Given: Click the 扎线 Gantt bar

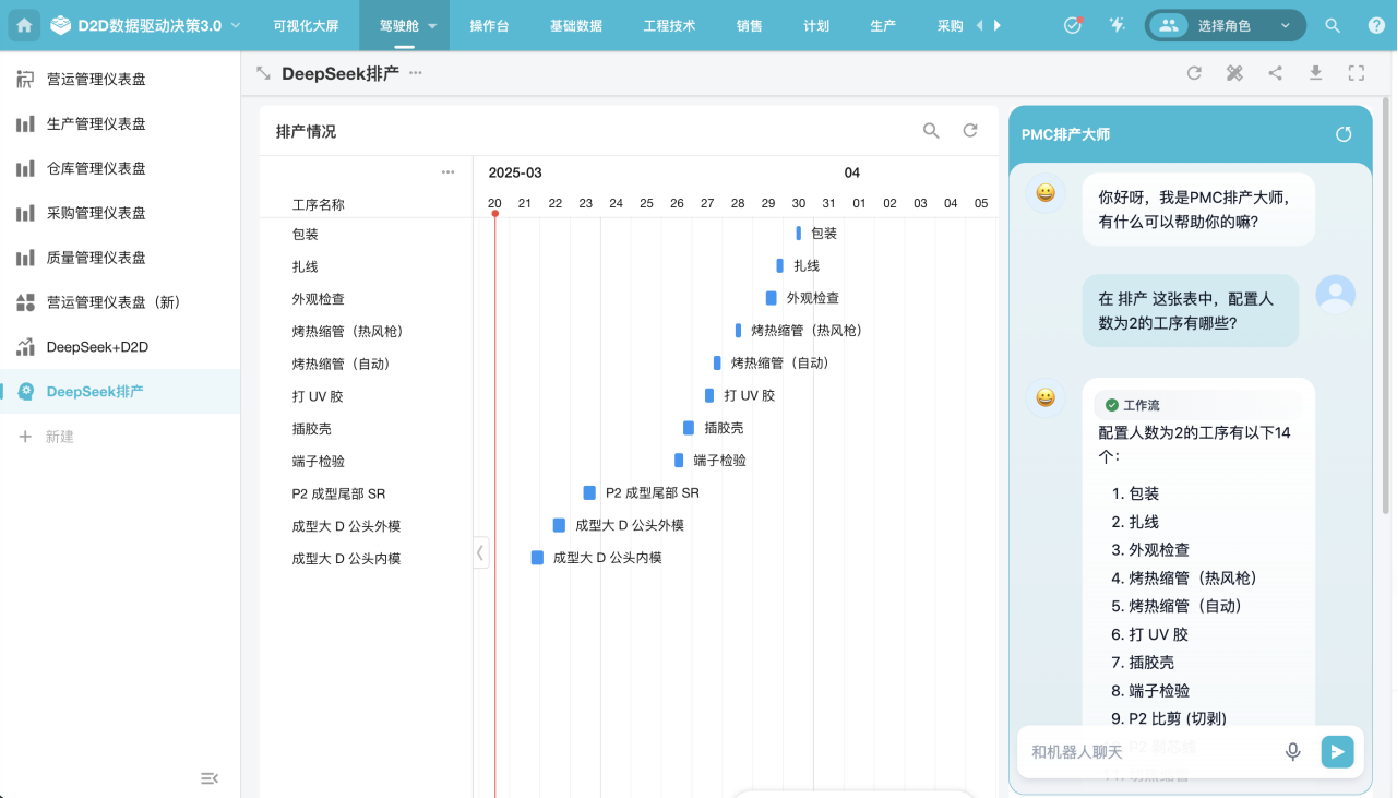Looking at the screenshot, I should tap(780, 266).
